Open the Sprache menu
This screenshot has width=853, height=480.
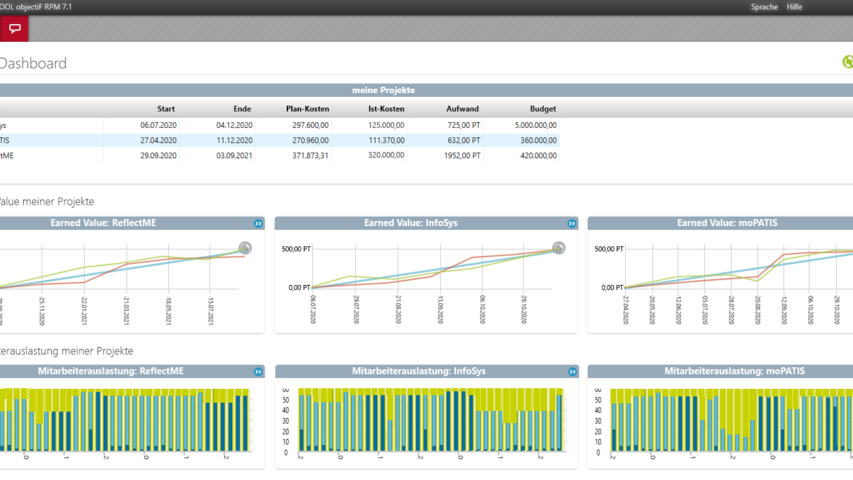(764, 7)
